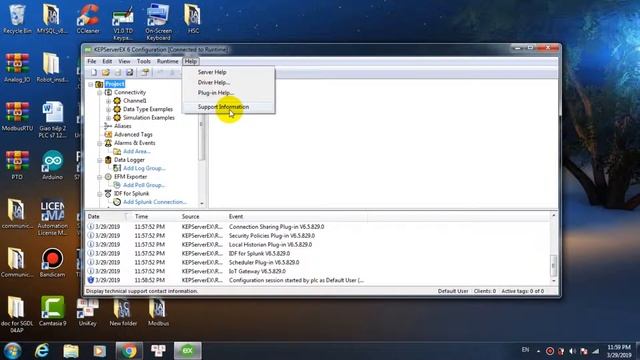
Task: Collapse the Data Logger node
Action: pyautogui.click(x=100, y=160)
